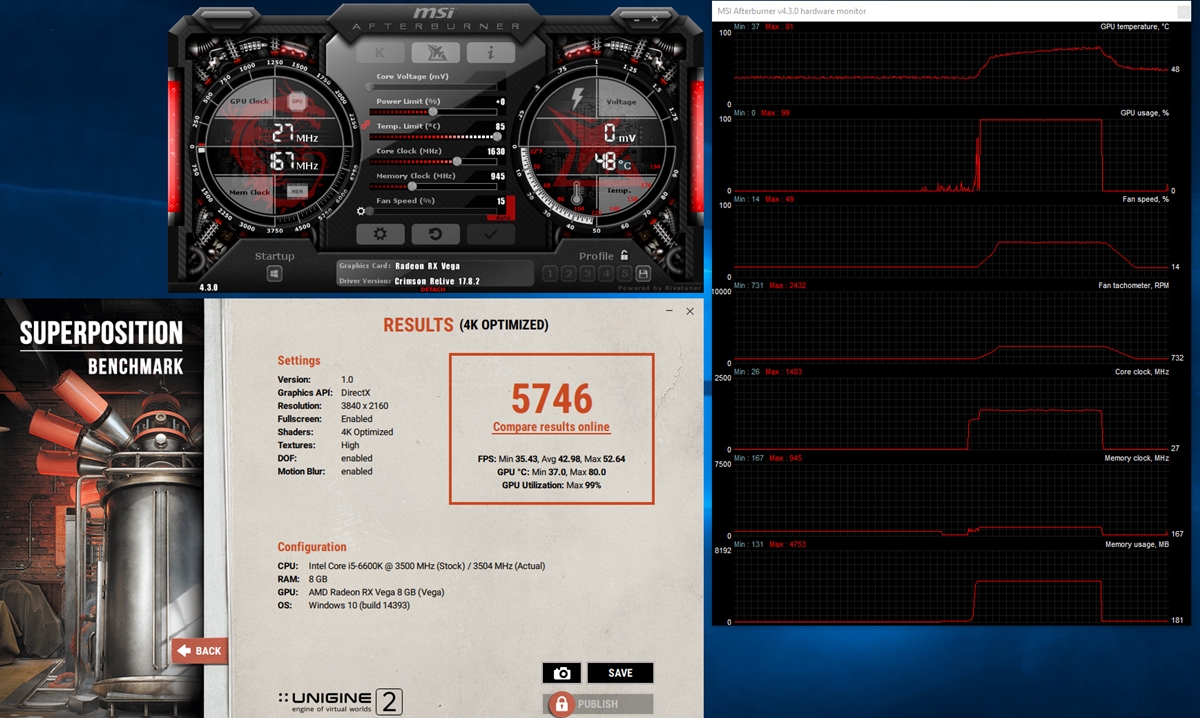Toggle the profile lock icon
This screenshot has width=1200, height=718.
(x=624, y=255)
